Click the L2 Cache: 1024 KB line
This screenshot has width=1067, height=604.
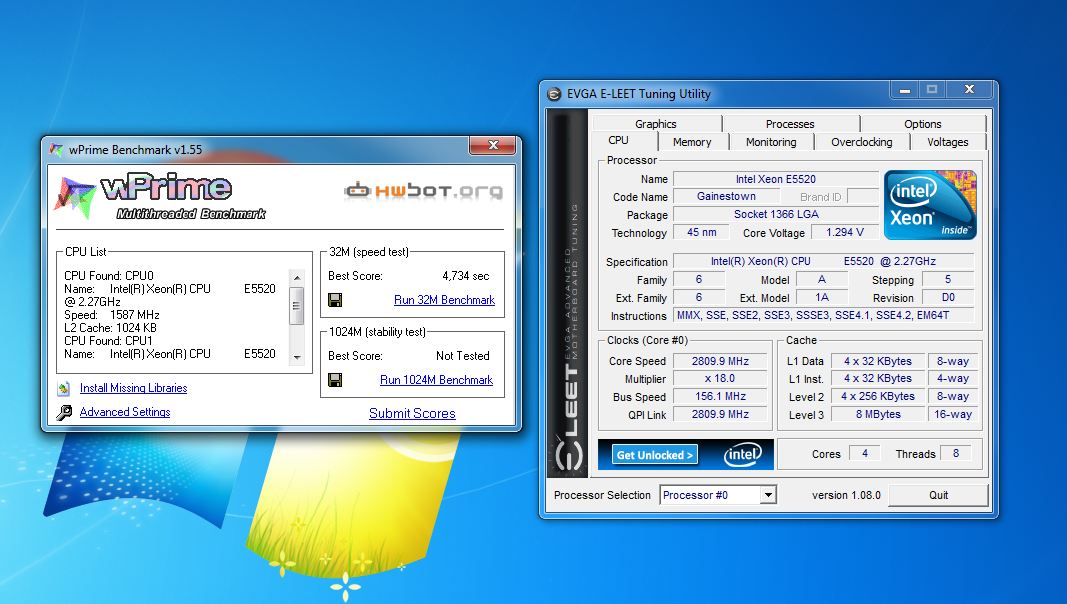110,328
